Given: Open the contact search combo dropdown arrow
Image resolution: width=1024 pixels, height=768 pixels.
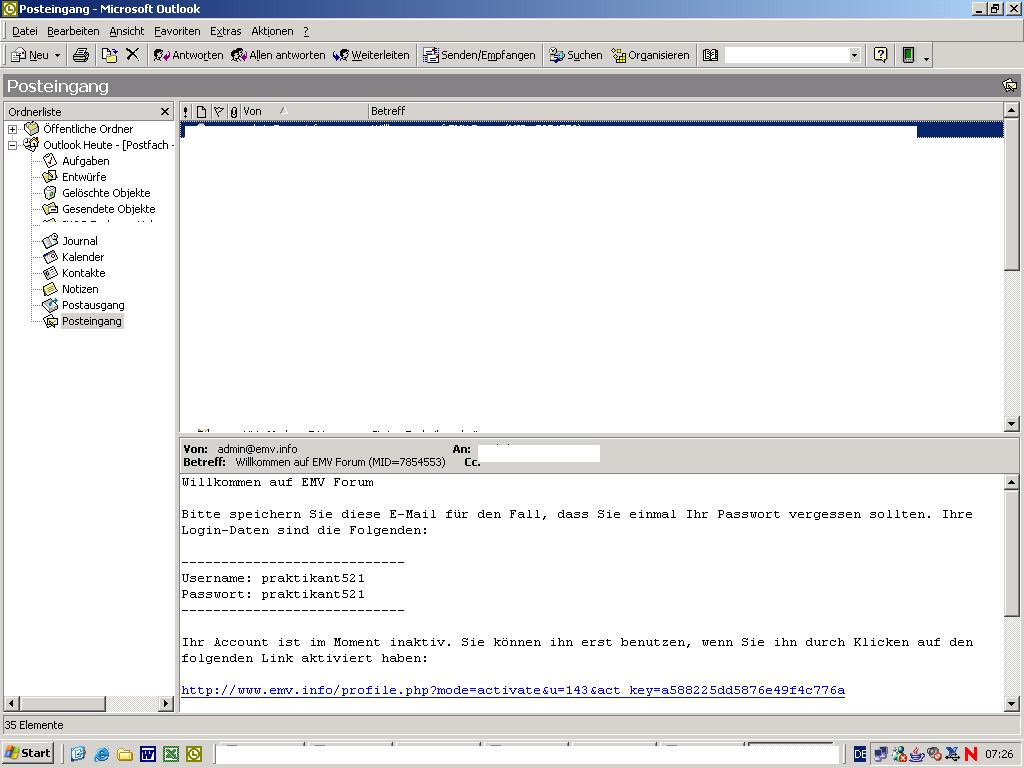Looking at the screenshot, I should (854, 56).
